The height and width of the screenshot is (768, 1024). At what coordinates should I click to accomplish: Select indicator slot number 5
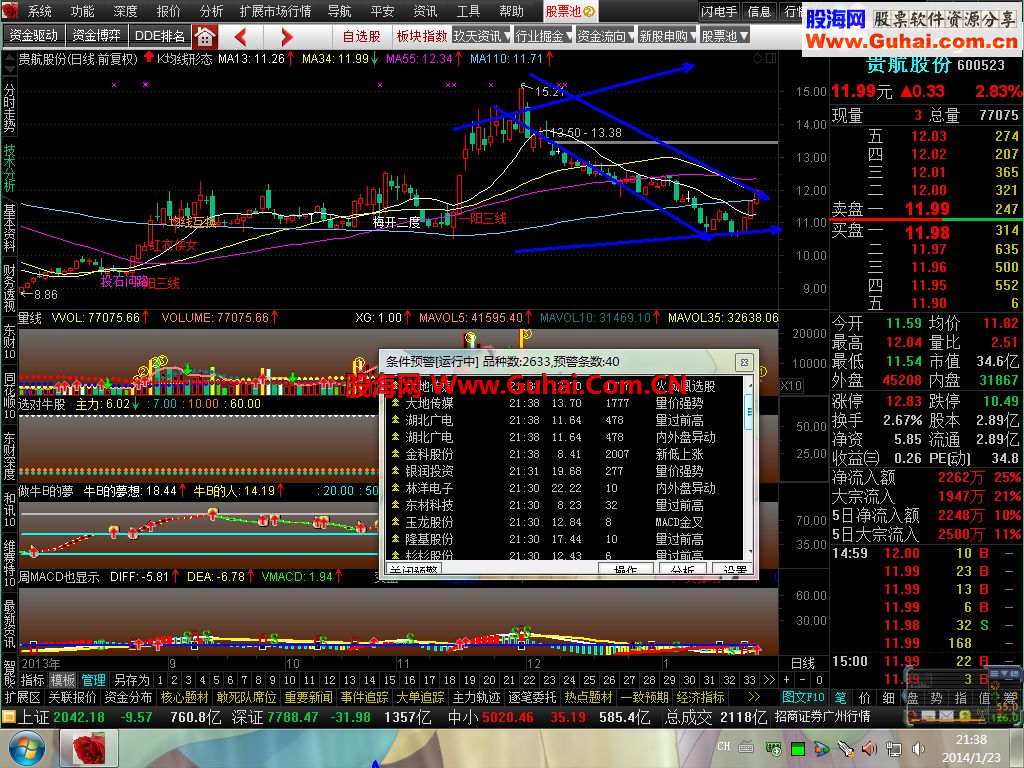pyautogui.click(x=216, y=680)
